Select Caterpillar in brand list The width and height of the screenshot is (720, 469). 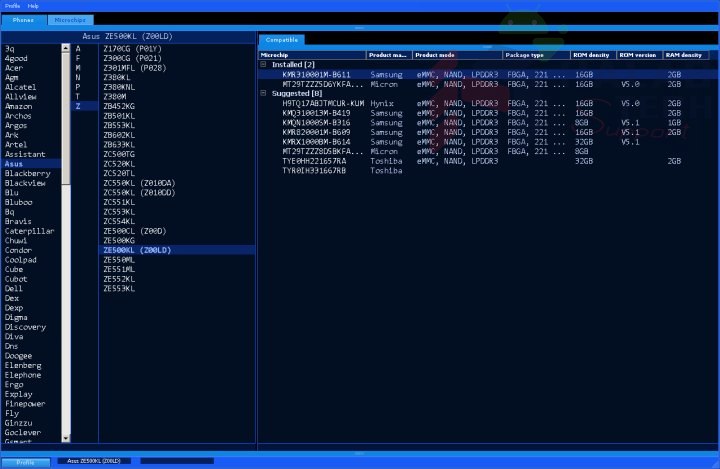31,231
